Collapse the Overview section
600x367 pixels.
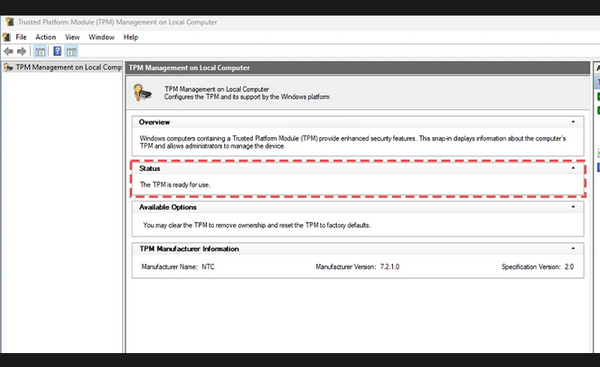[x=573, y=122]
